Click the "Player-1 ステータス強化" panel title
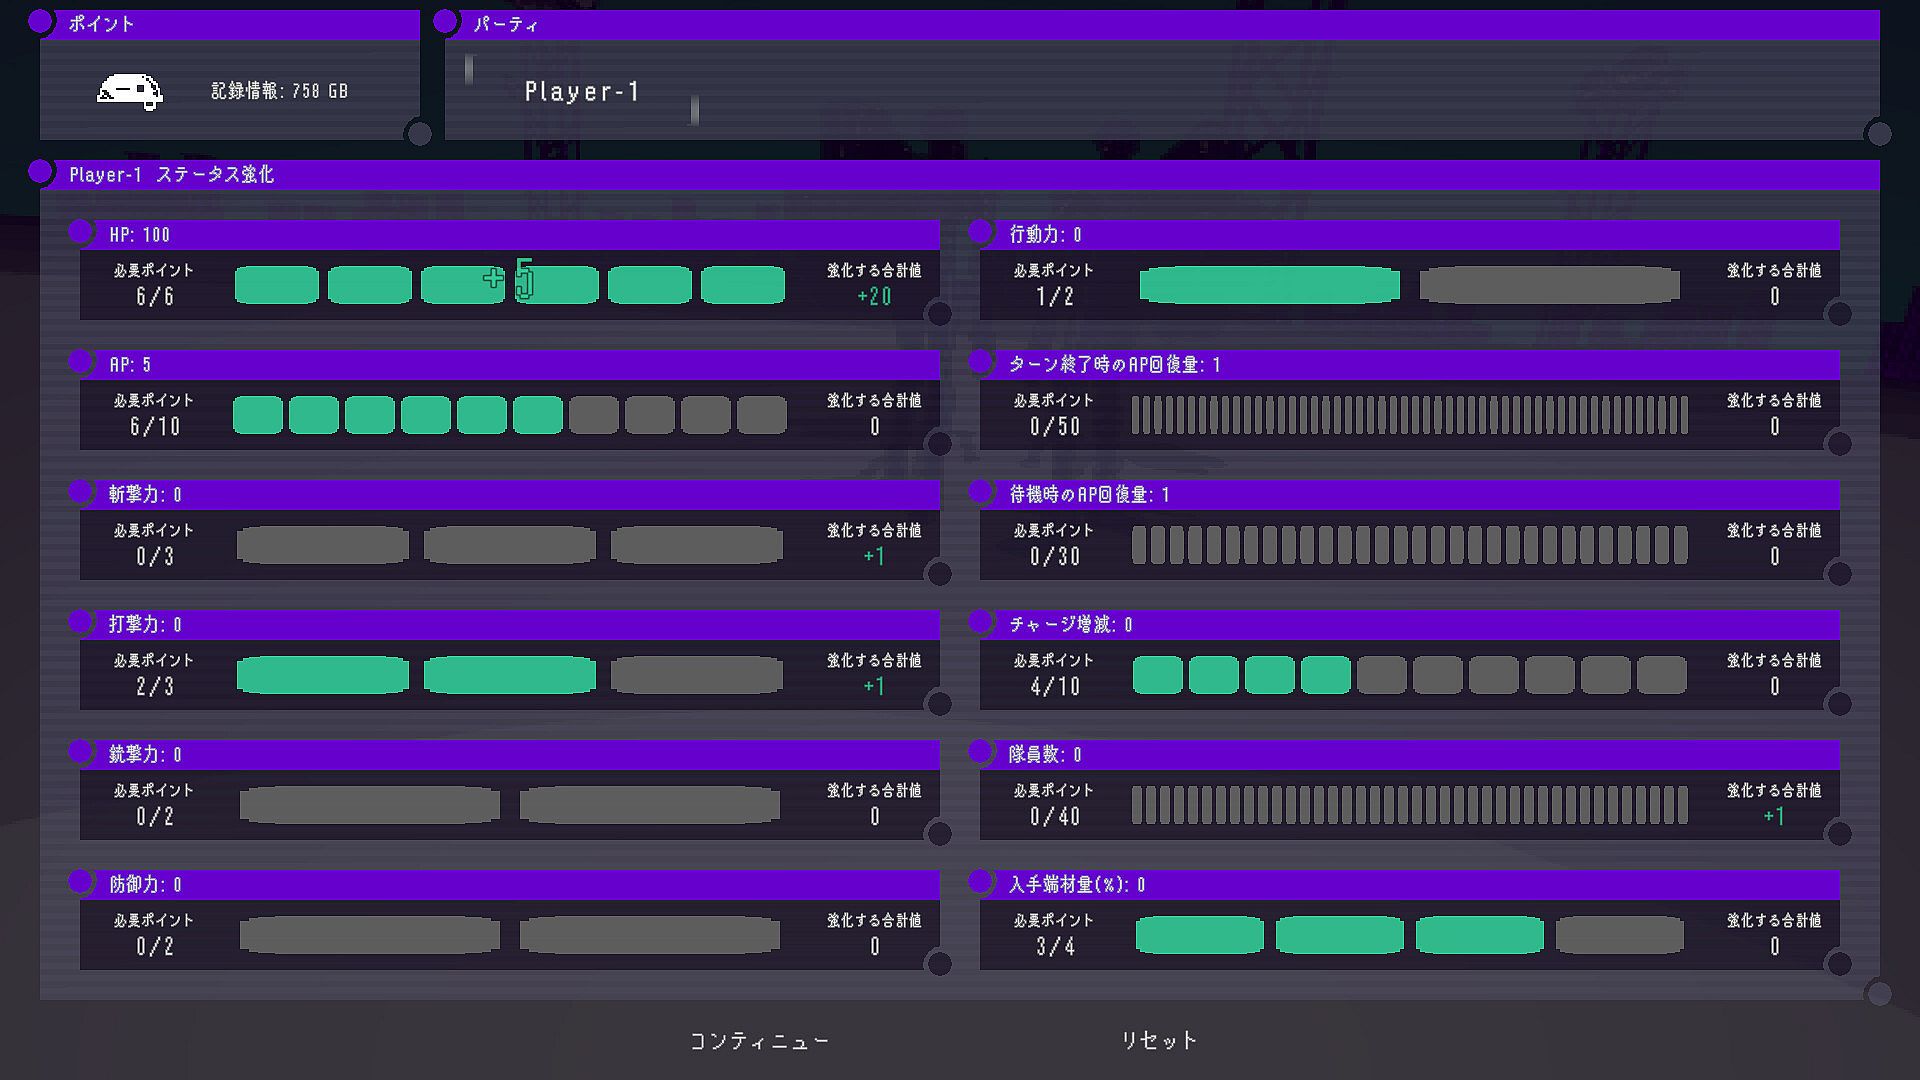 (x=171, y=175)
